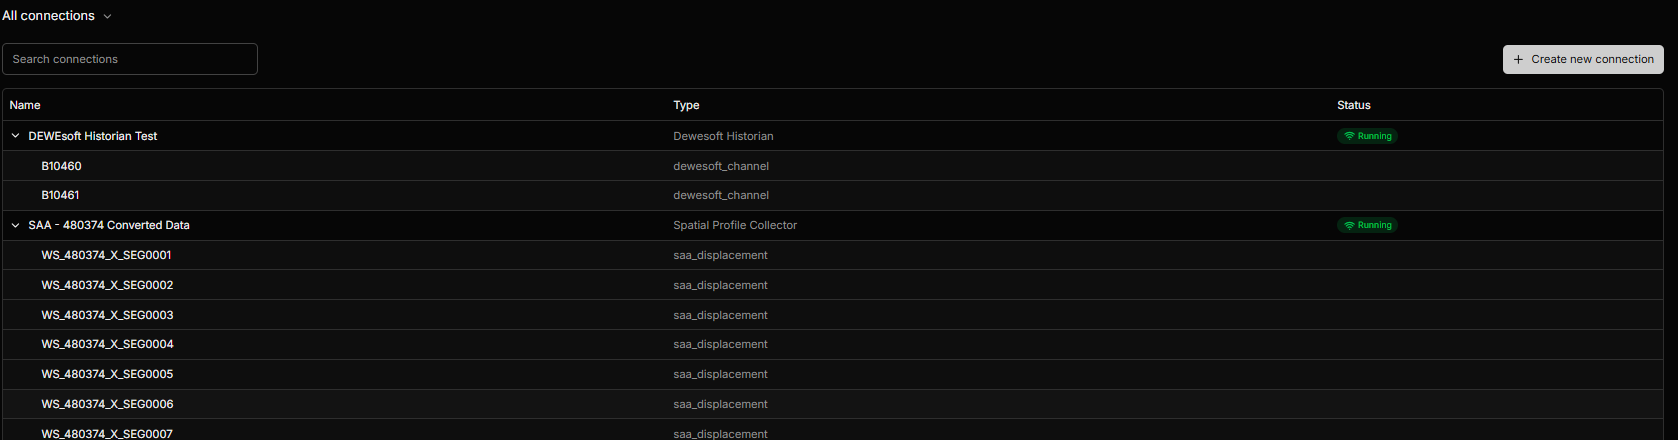1678x440 pixels.
Task: Click dewesoft_channel type of B10461
Action: [721, 195]
